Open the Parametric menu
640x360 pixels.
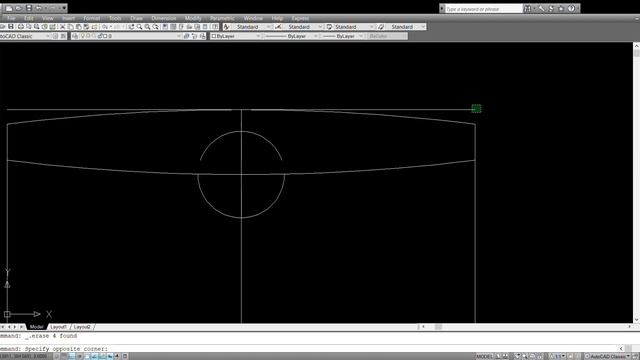pyautogui.click(x=222, y=18)
